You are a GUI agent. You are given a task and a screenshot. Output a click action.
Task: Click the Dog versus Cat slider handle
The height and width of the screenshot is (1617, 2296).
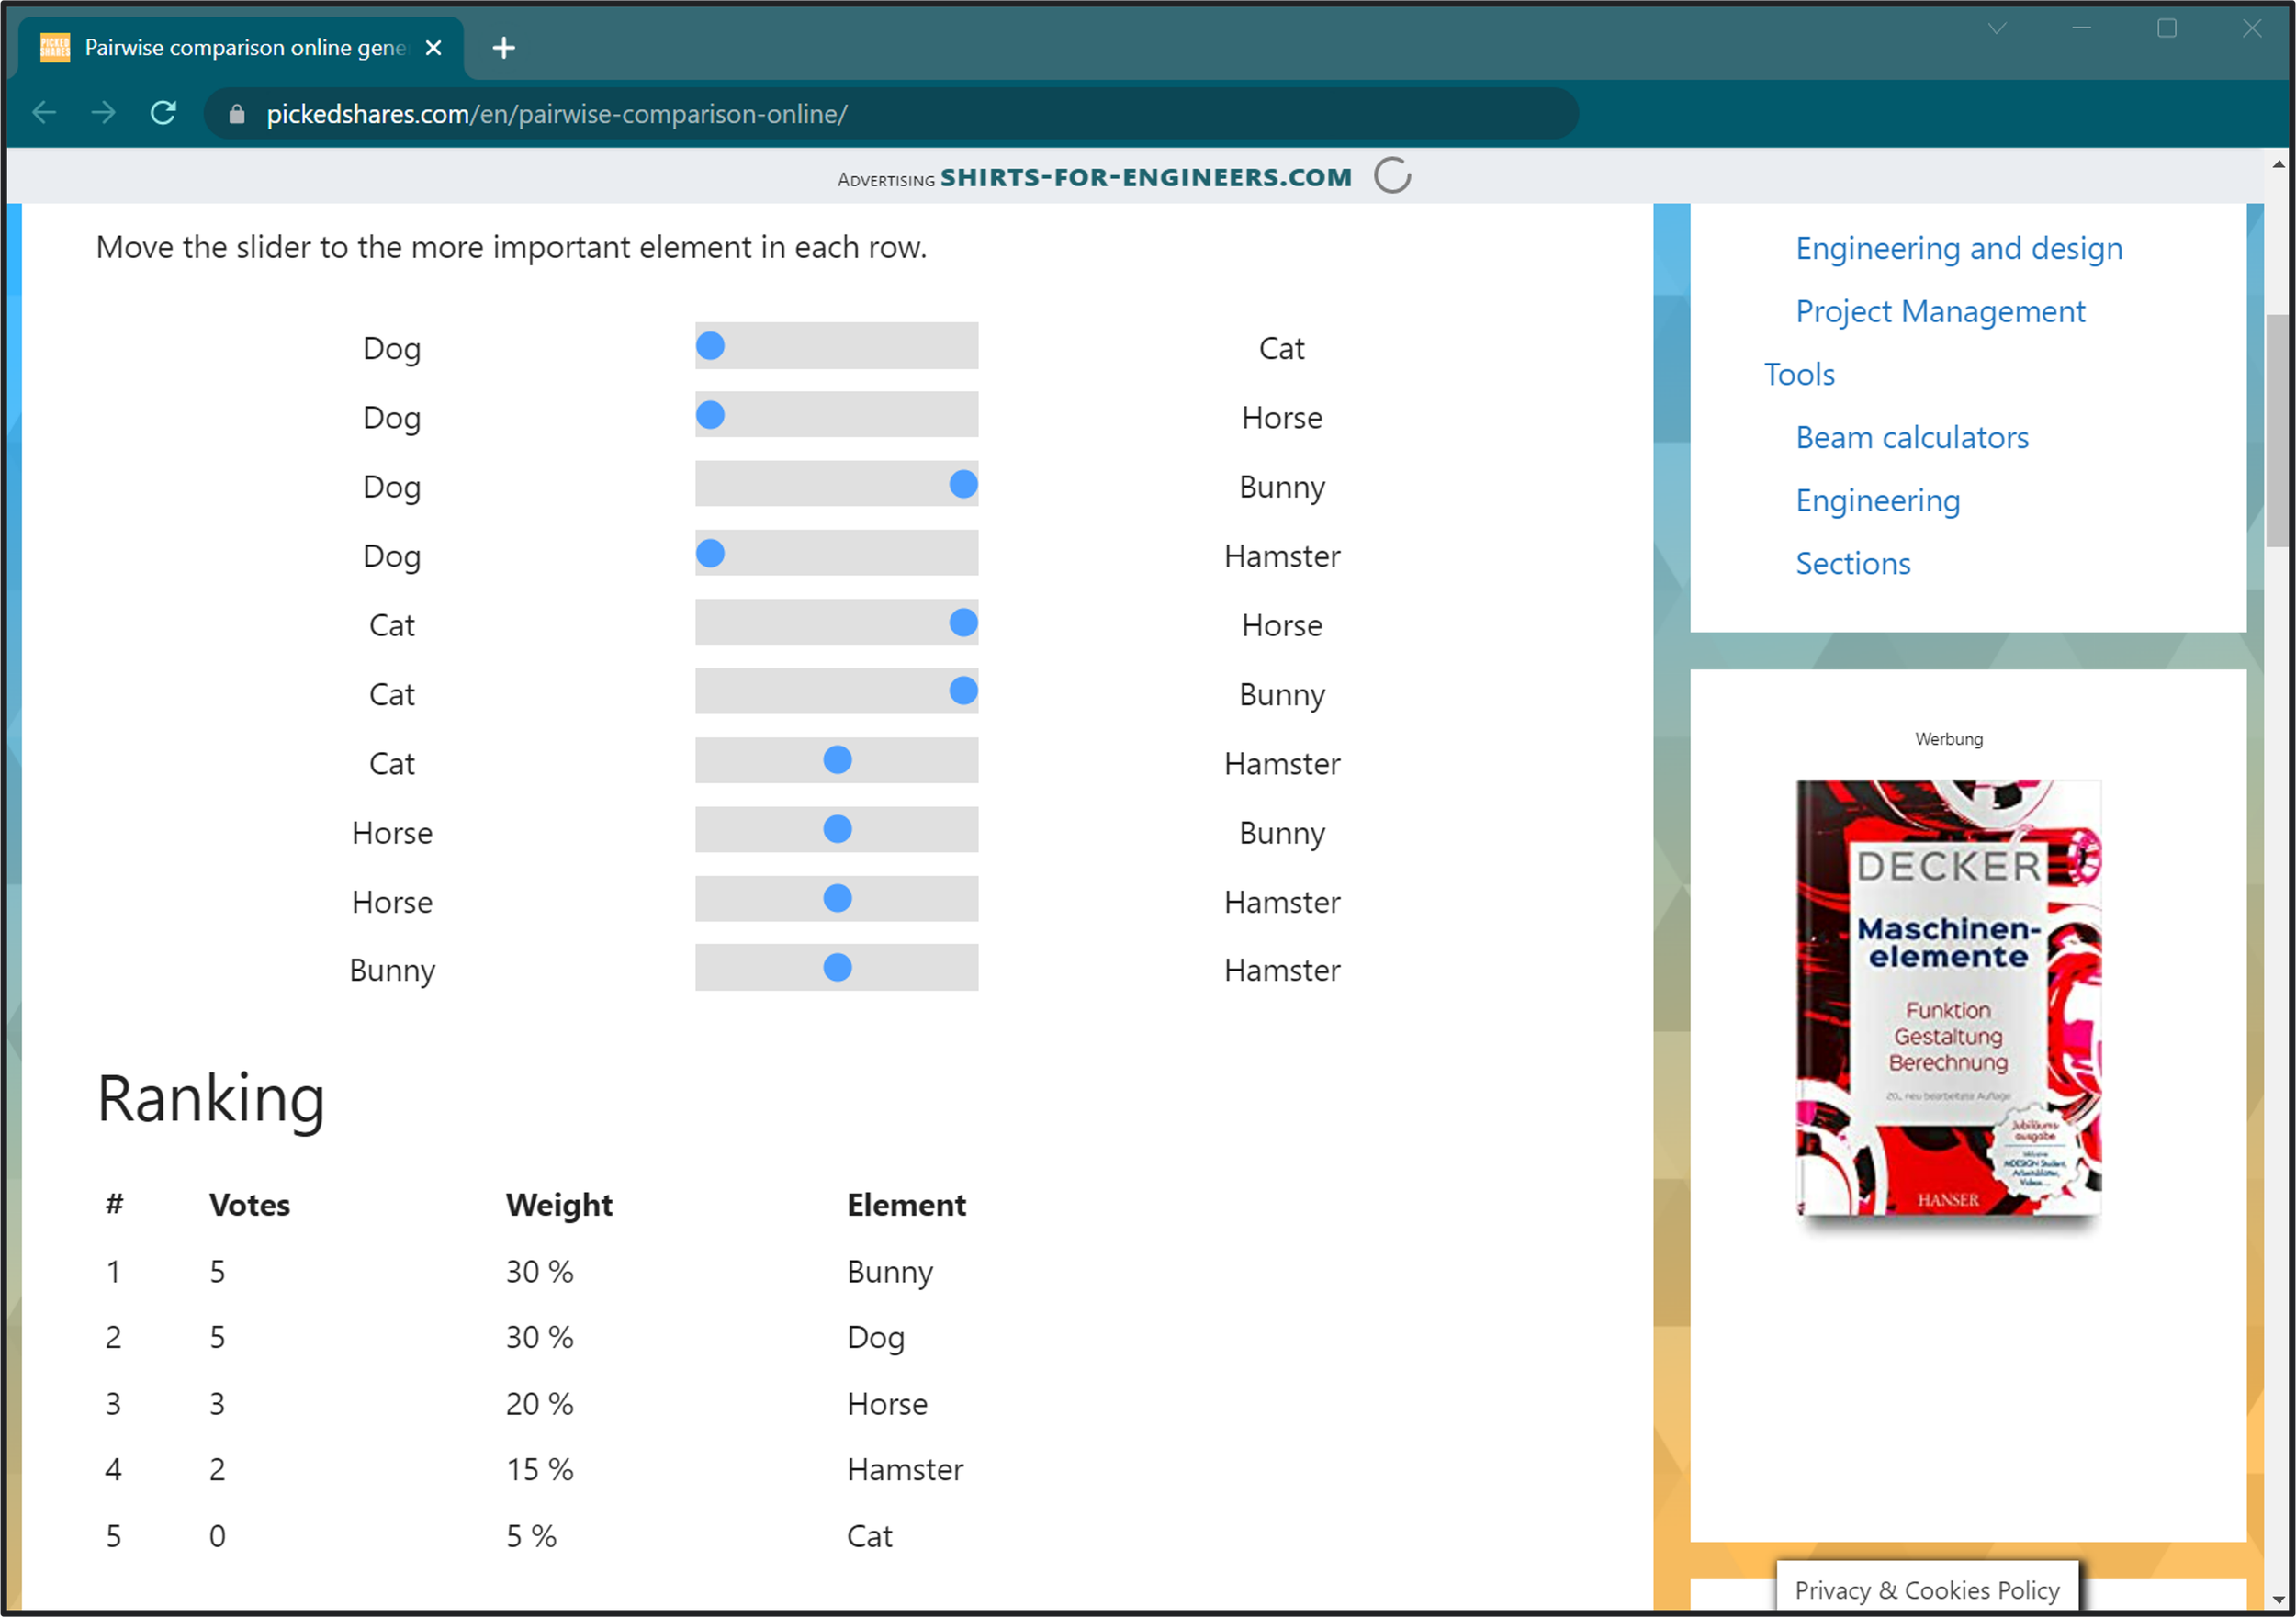pyautogui.click(x=709, y=345)
